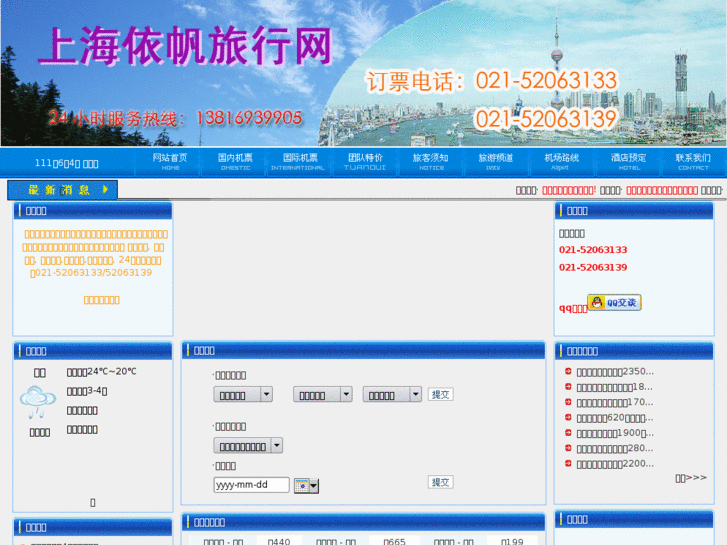Click the phone number 021-52063133 in sidebar
The height and width of the screenshot is (545, 727).
[x=593, y=250]
